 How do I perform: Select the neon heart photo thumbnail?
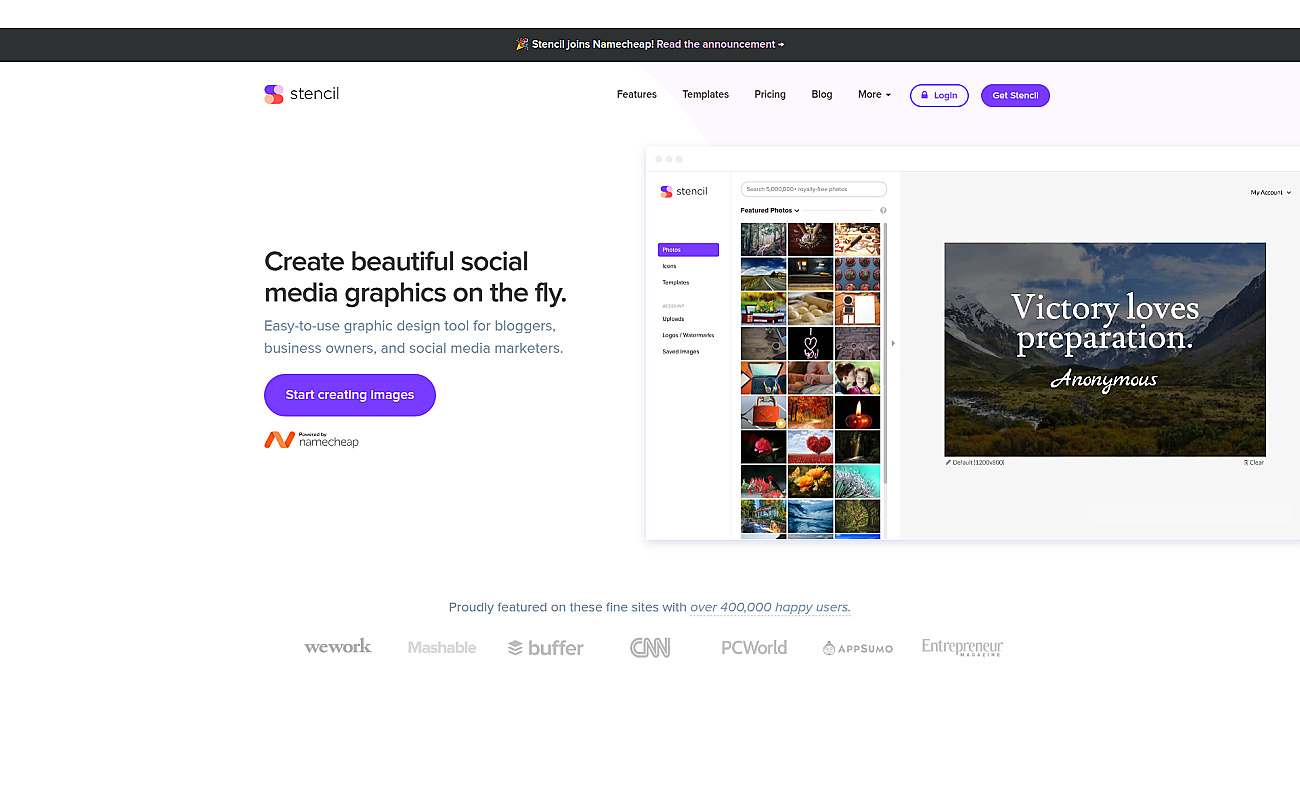pos(810,343)
